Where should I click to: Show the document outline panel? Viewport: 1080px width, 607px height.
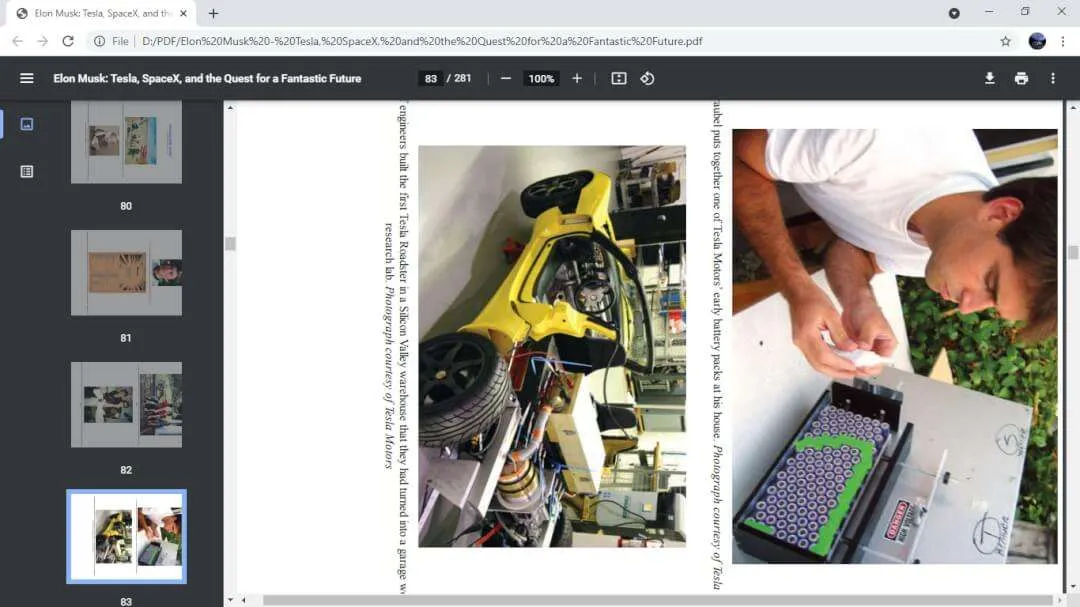coord(27,172)
